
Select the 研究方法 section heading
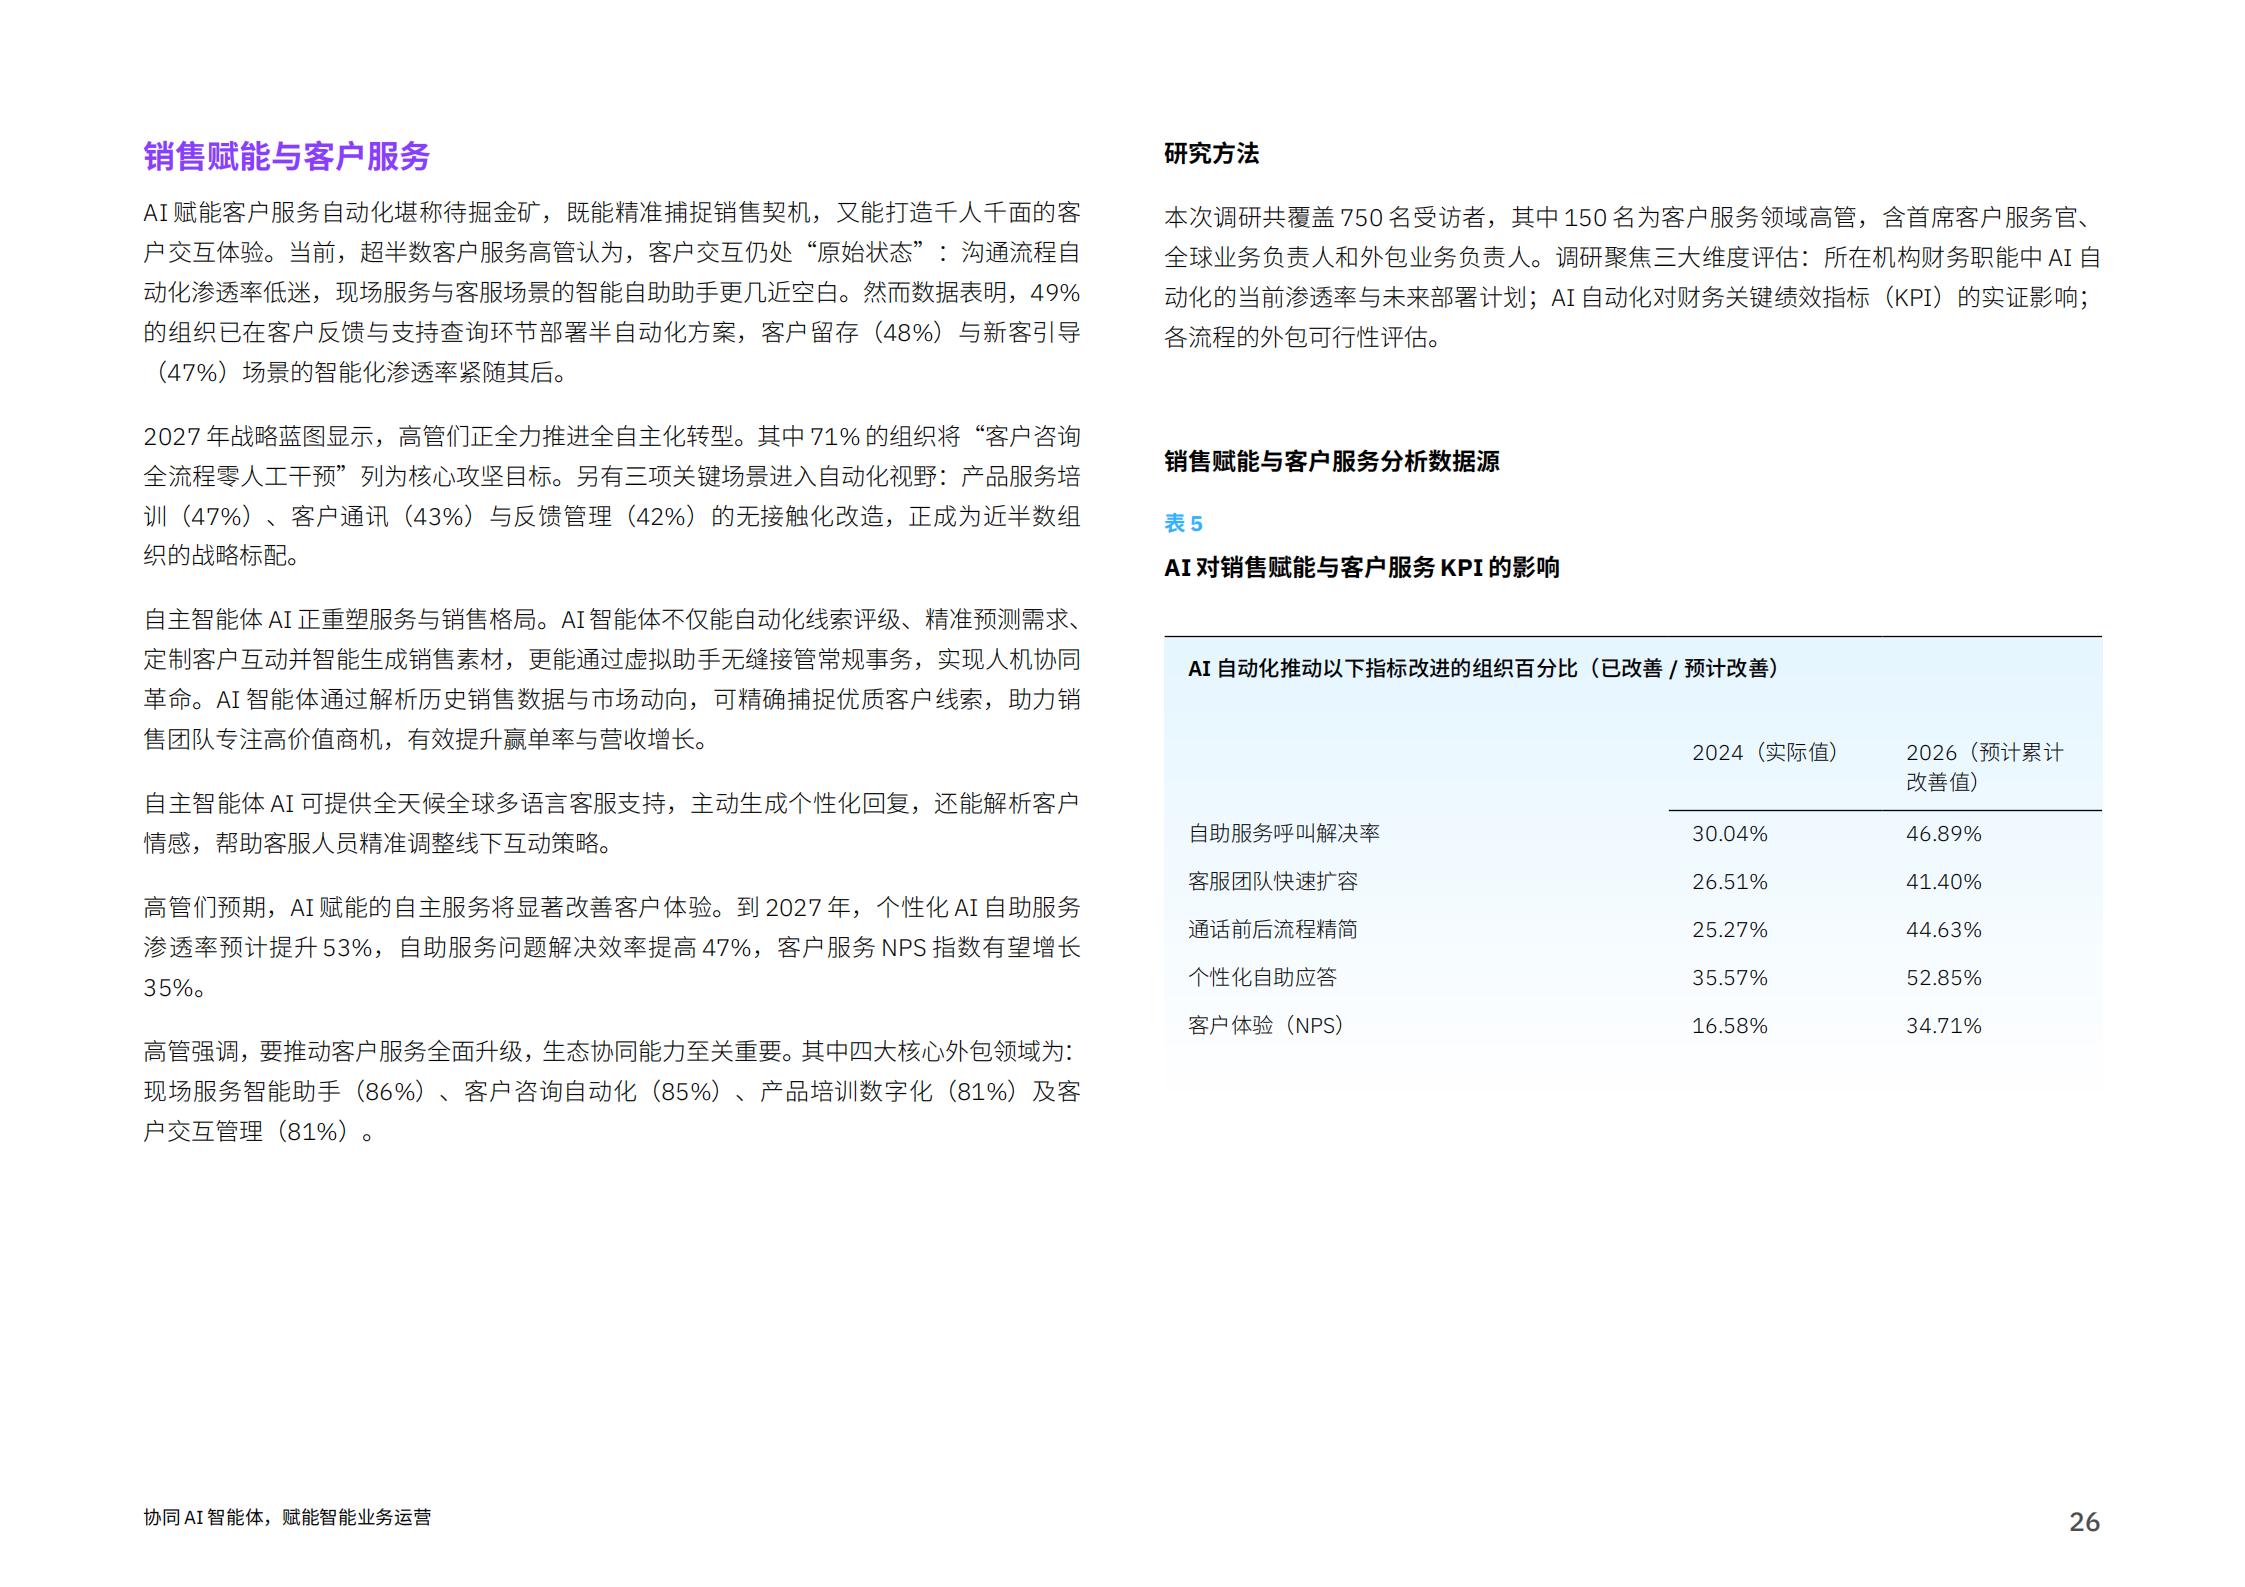tap(1211, 154)
